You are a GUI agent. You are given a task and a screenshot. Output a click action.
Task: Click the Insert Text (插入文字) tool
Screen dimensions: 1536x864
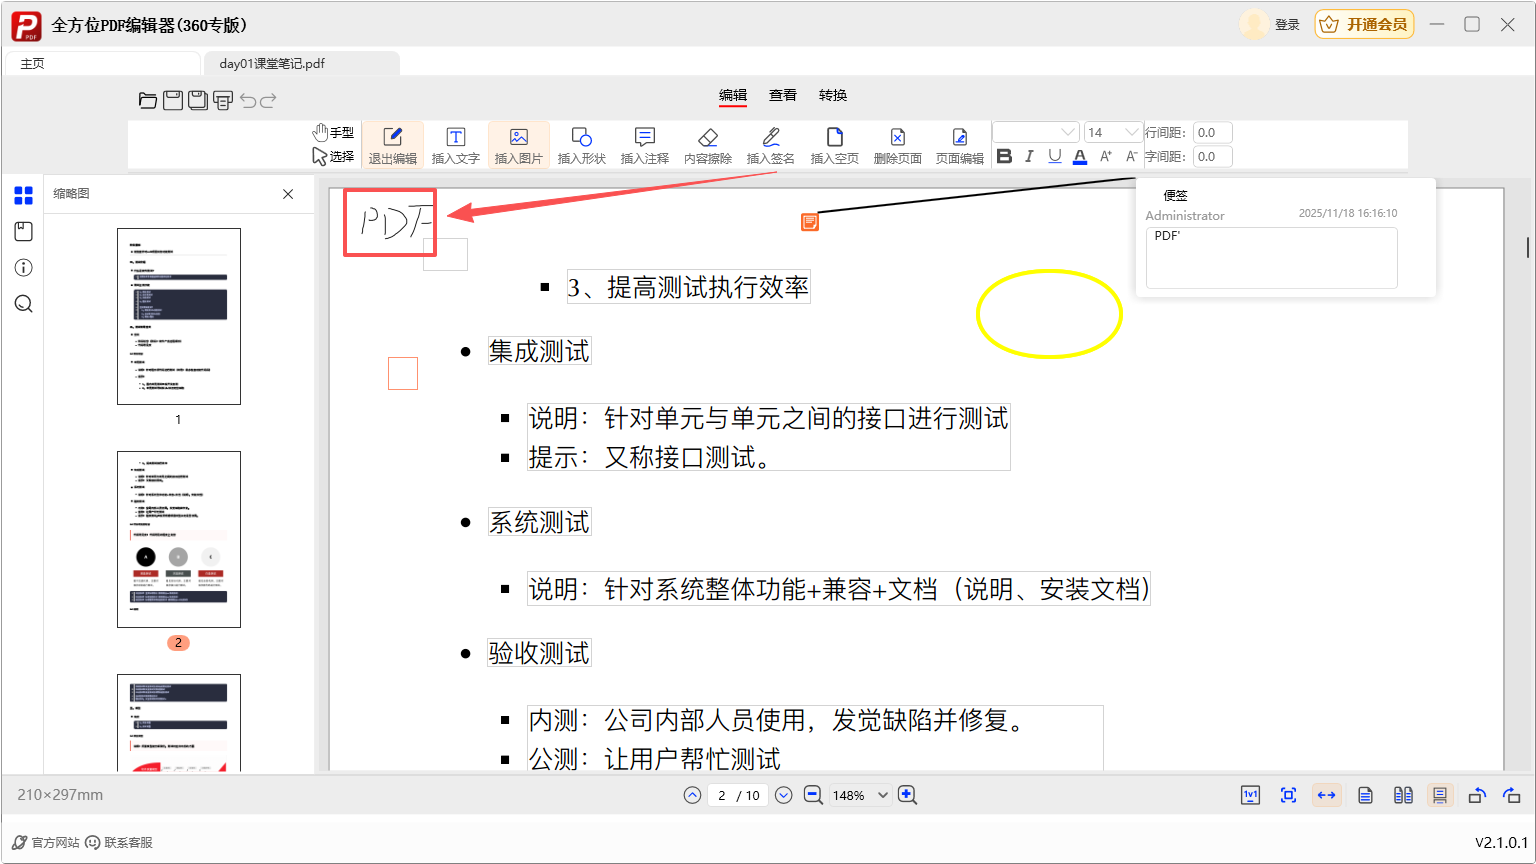[455, 145]
